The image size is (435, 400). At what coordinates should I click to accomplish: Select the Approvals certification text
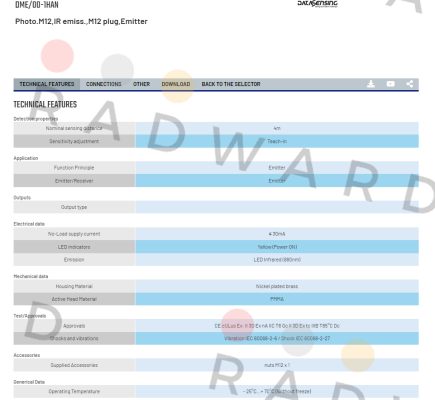277,326
